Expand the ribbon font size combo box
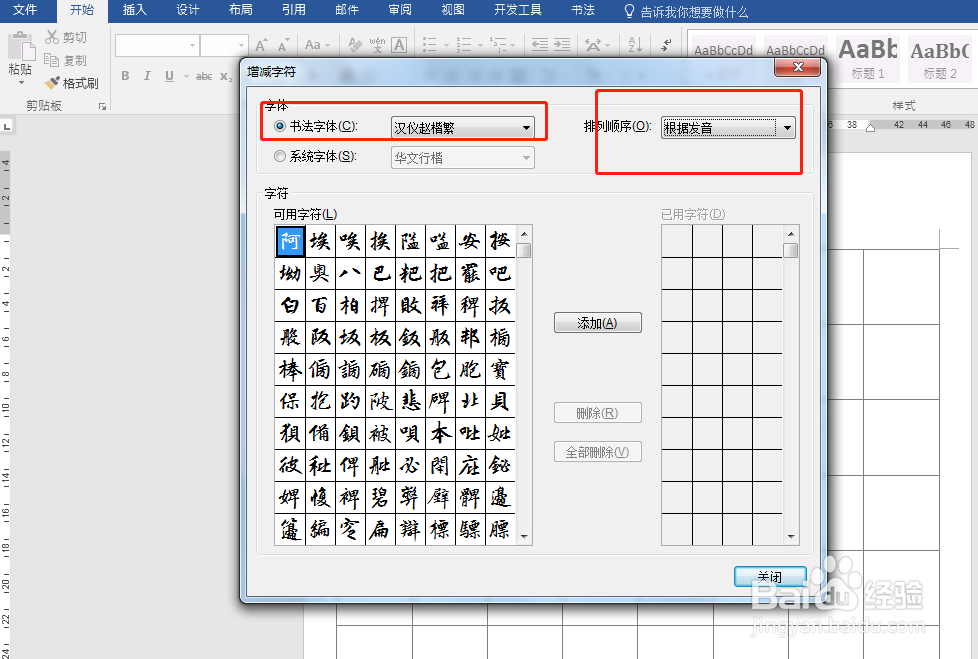978x659 pixels. (x=241, y=46)
